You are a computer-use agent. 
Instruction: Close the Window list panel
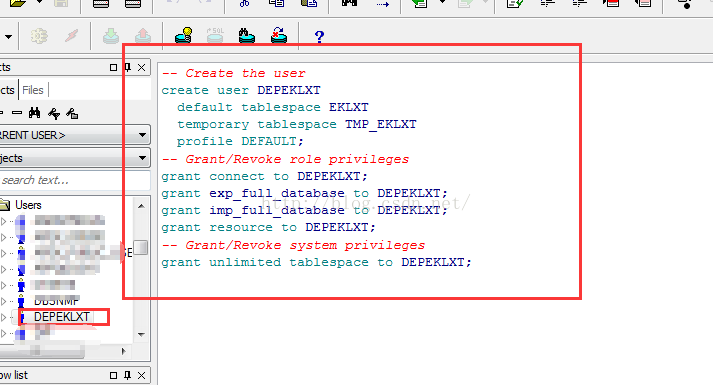tap(141, 375)
